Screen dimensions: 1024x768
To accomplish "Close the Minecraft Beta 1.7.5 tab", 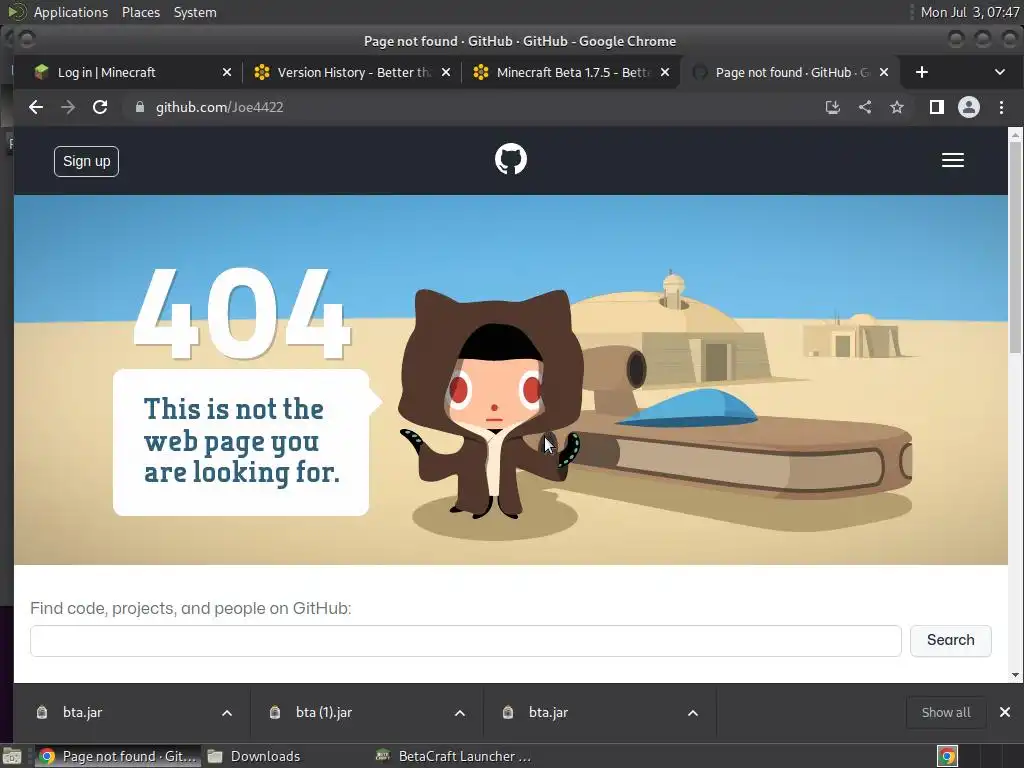I will click(x=665, y=72).
